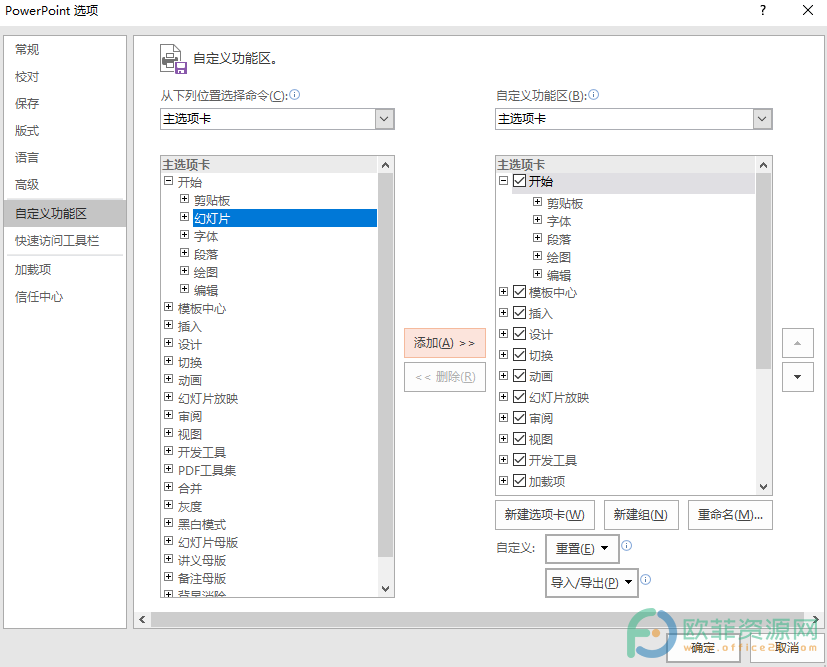The height and width of the screenshot is (667, 827).
Task: Confirm with the 确定 button
Action: (x=703, y=648)
